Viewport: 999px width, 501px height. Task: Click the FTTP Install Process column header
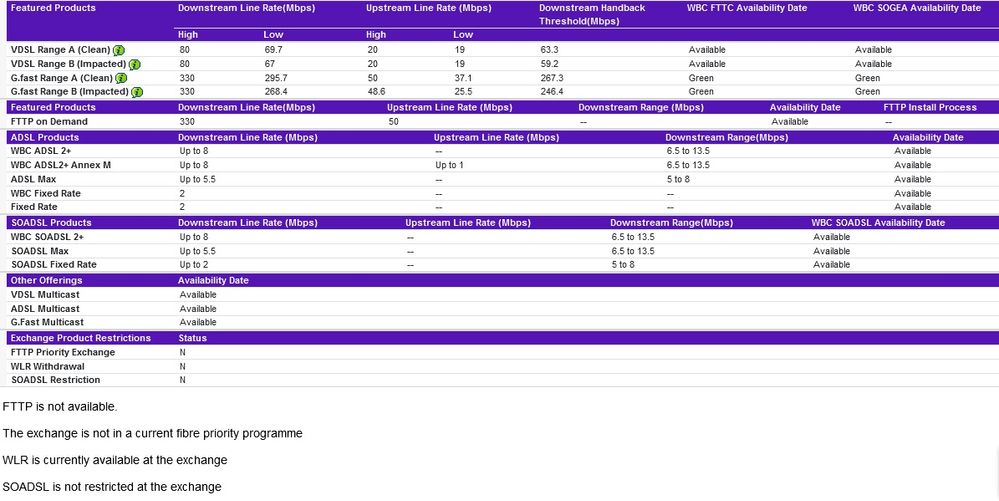930,107
